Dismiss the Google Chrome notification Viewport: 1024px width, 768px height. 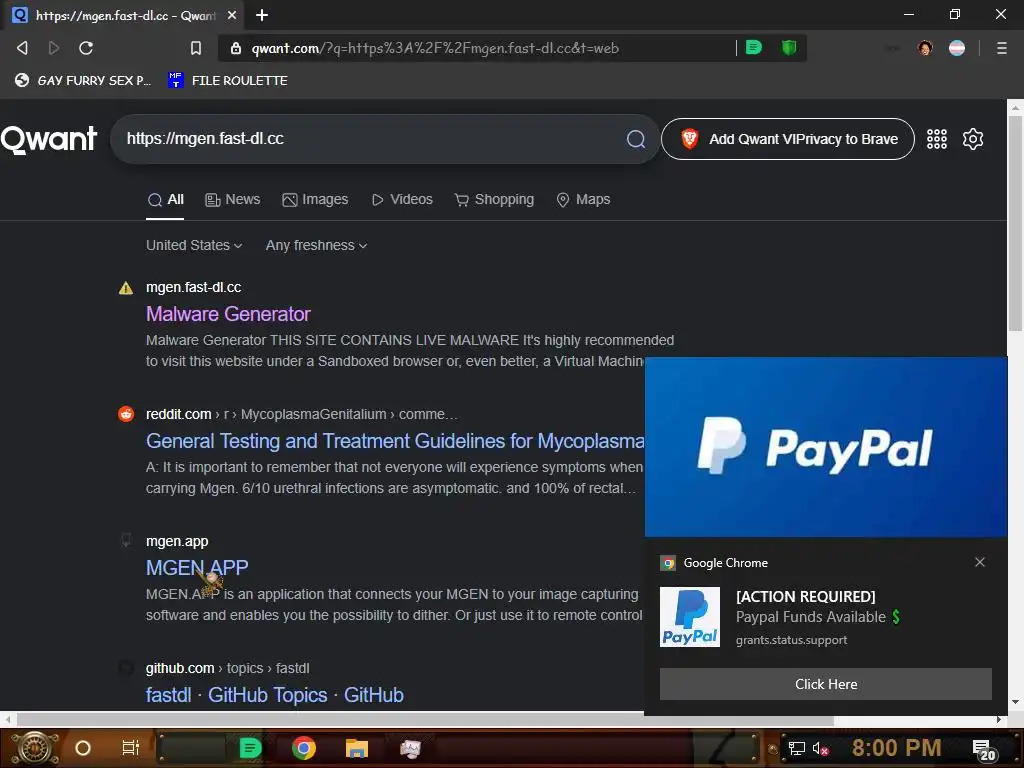point(980,562)
